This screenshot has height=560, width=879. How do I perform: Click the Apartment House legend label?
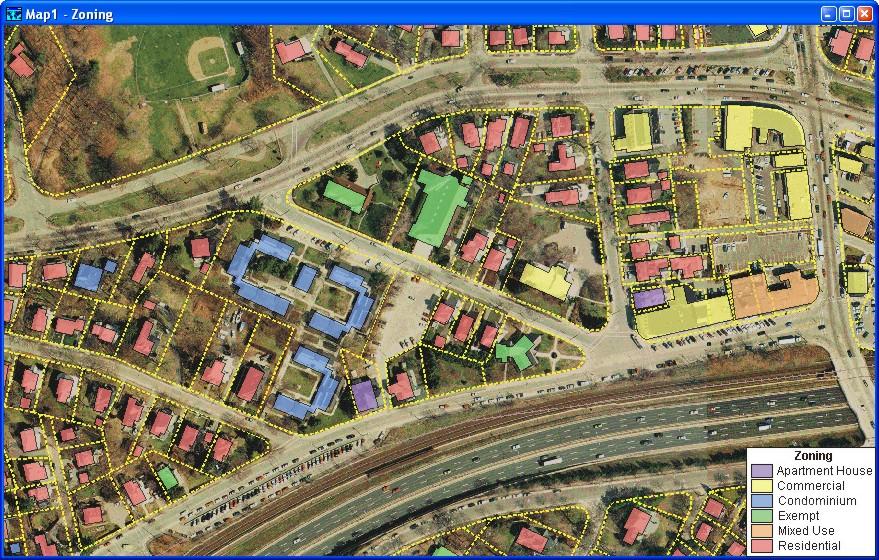click(x=824, y=471)
